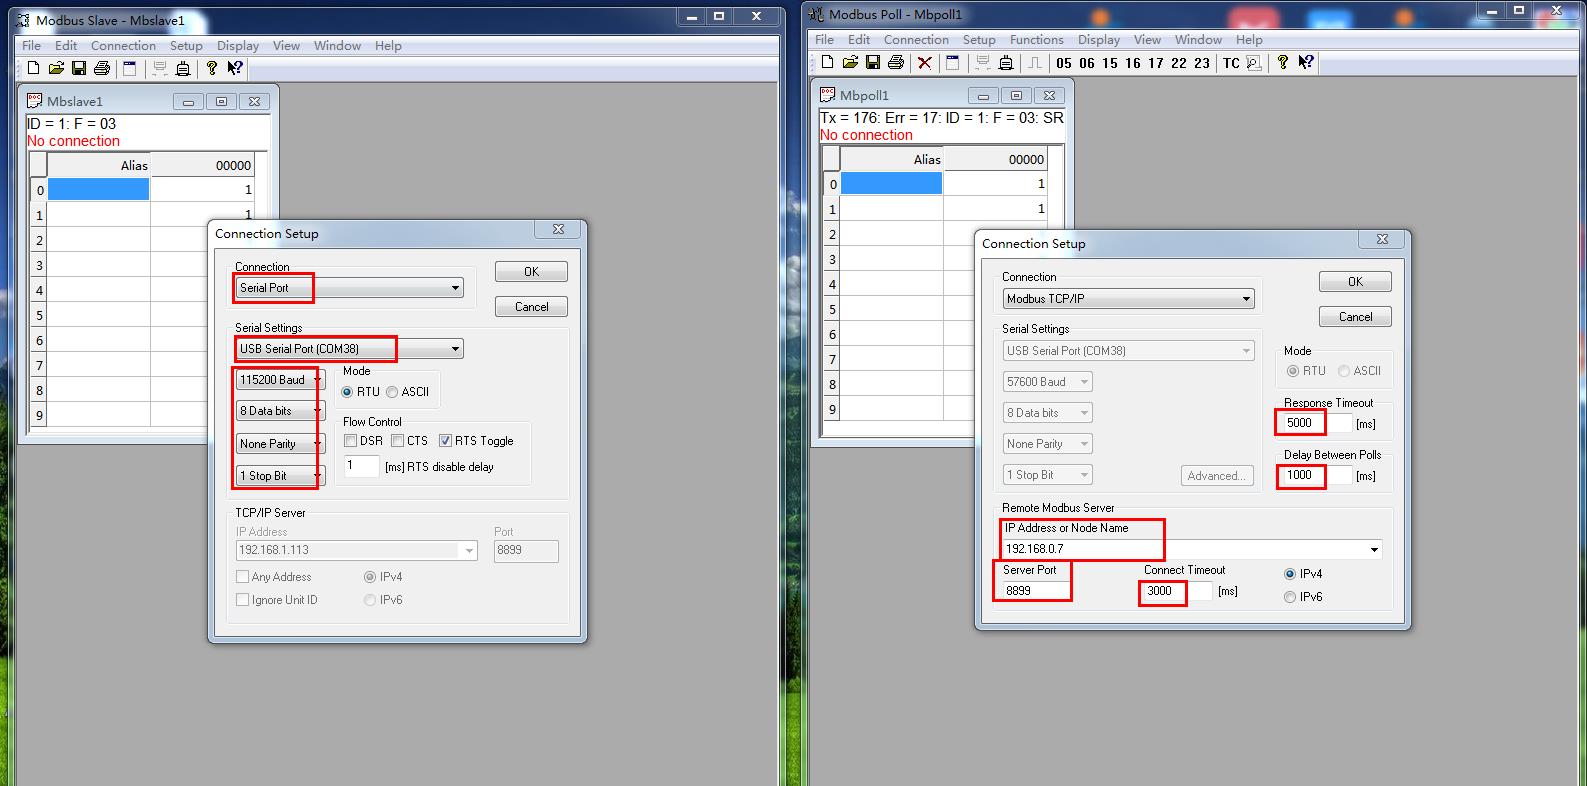The image size is (1587, 786).
Task: Click the Print icon in Modbus Slave toolbar
Action: click(x=101, y=68)
